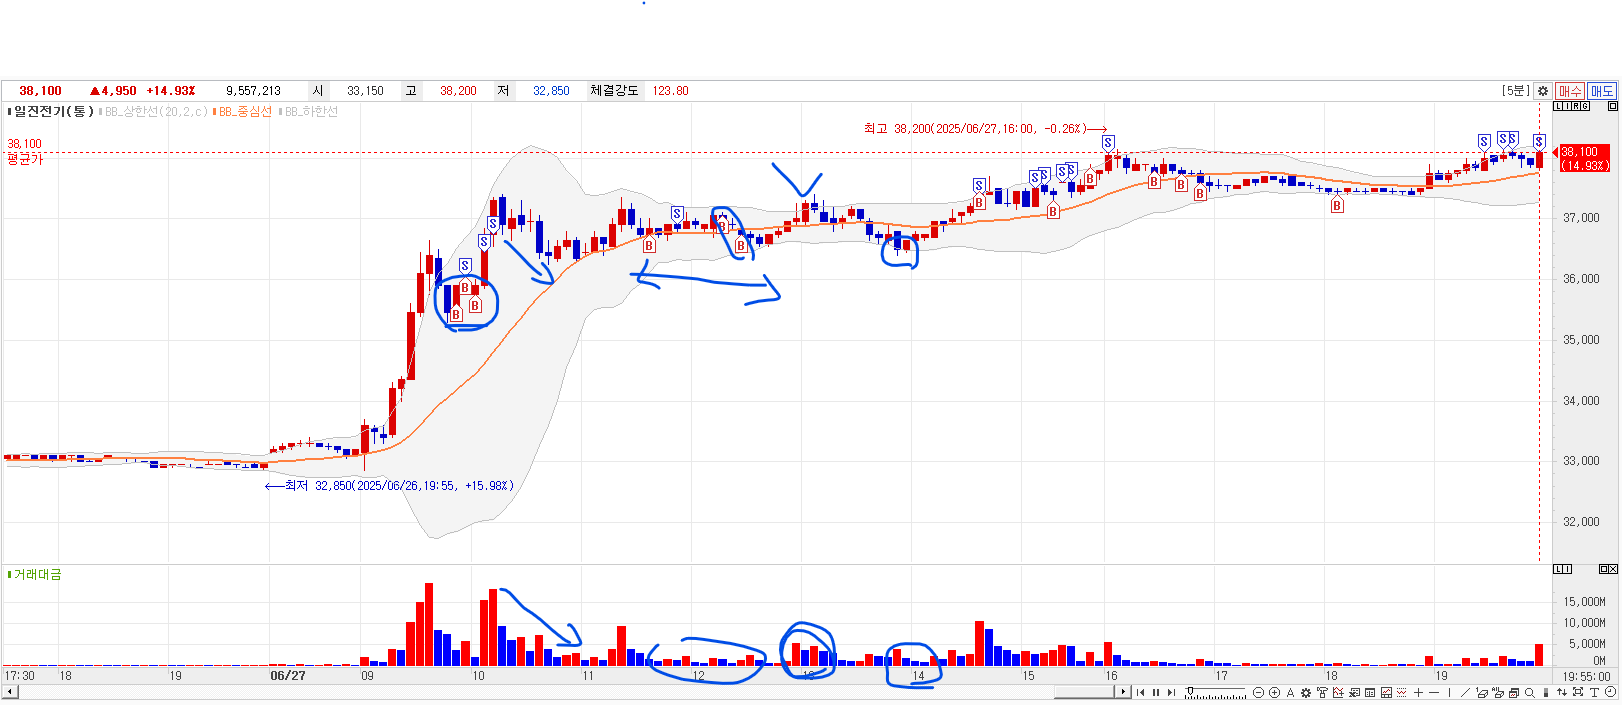The image size is (1622, 705).
Task: Click the red 매수 buy button
Action: click(1570, 90)
